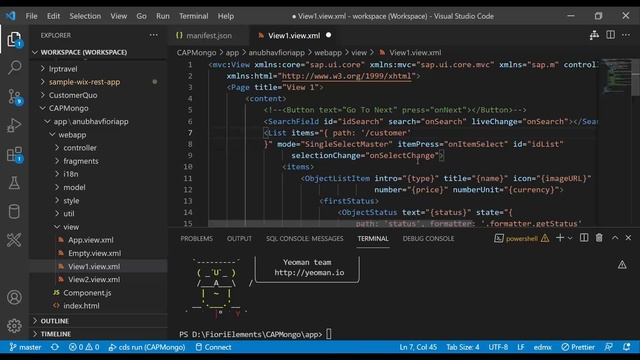Expand the CustomerQuo folder
The width and height of the screenshot is (640, 360).
[73, 95]
